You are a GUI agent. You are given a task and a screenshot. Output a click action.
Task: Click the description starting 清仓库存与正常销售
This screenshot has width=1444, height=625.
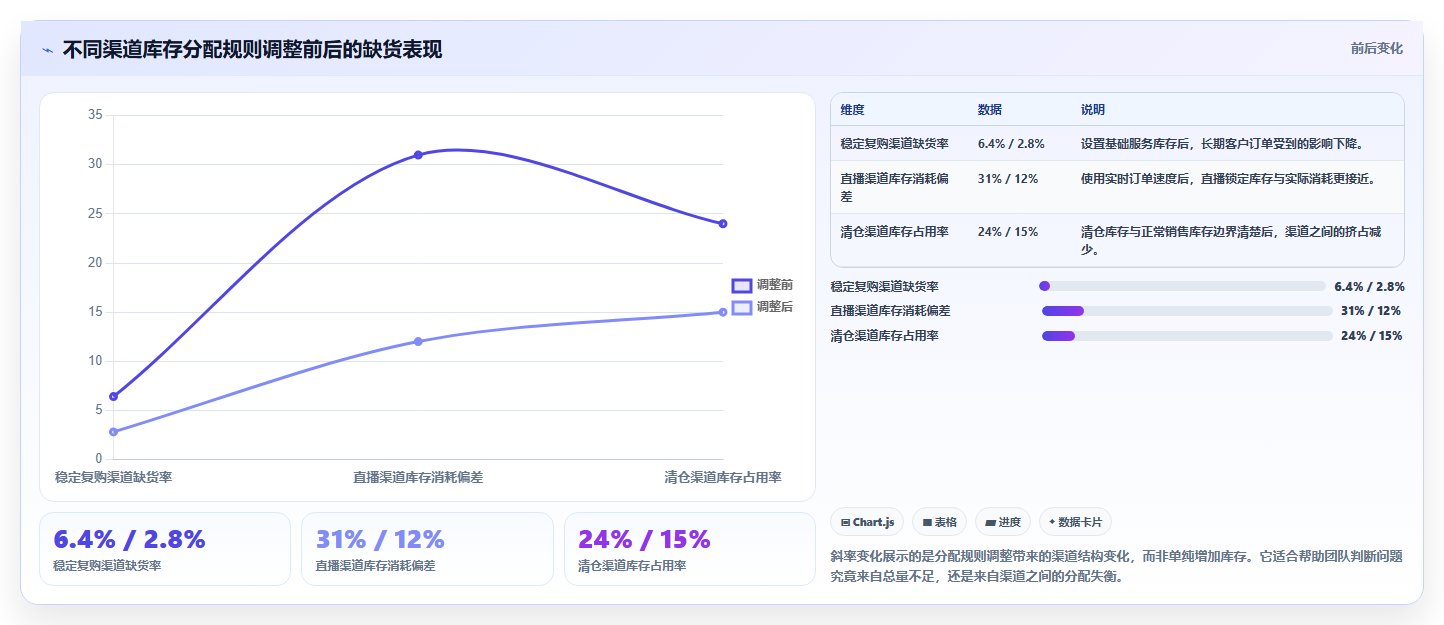click(1231, 240)
